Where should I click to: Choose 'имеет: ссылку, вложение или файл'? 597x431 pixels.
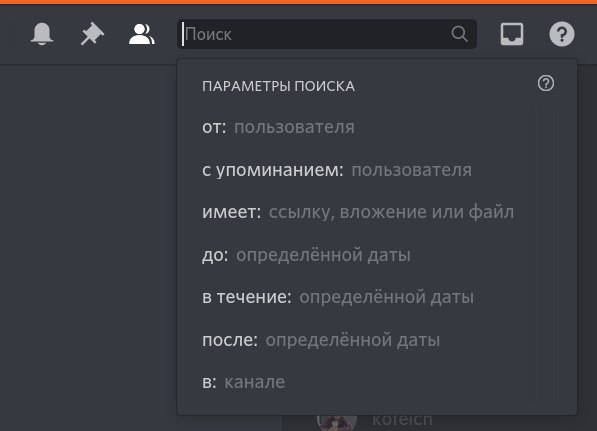pyautogui.click(x=377, y=212)
